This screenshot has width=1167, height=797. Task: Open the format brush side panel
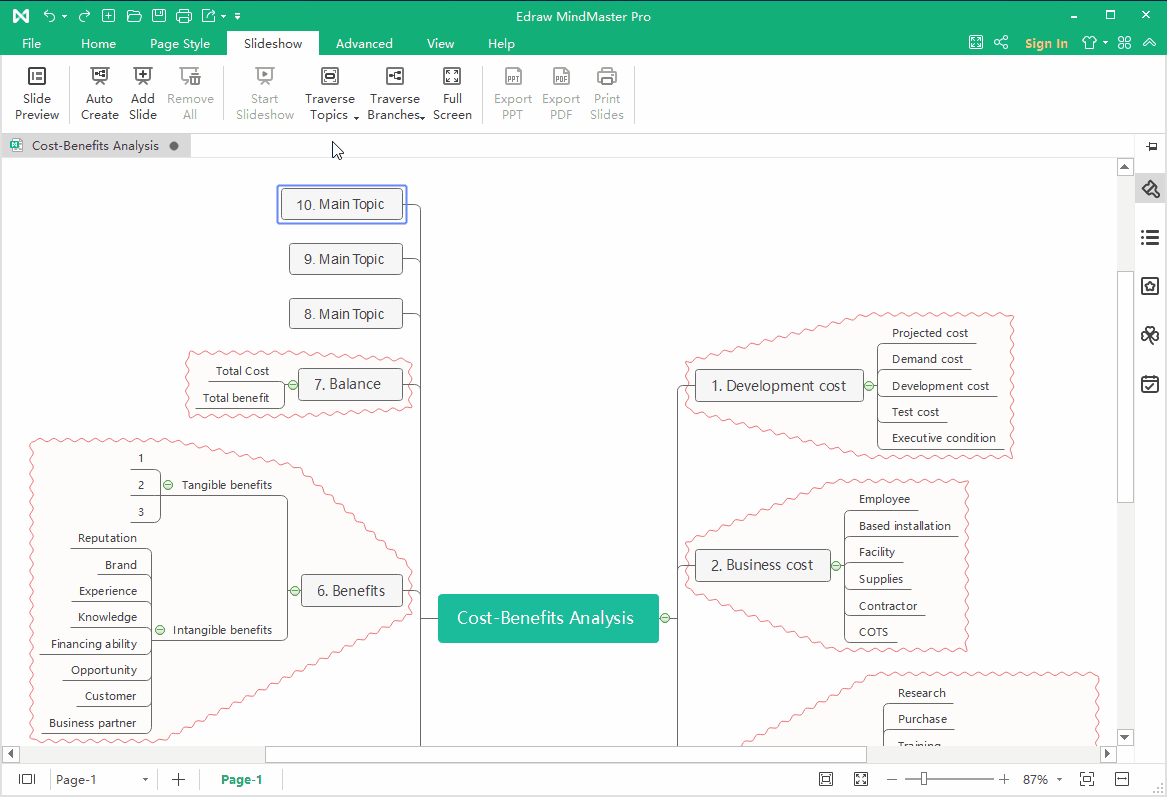tap(1150, 189)
